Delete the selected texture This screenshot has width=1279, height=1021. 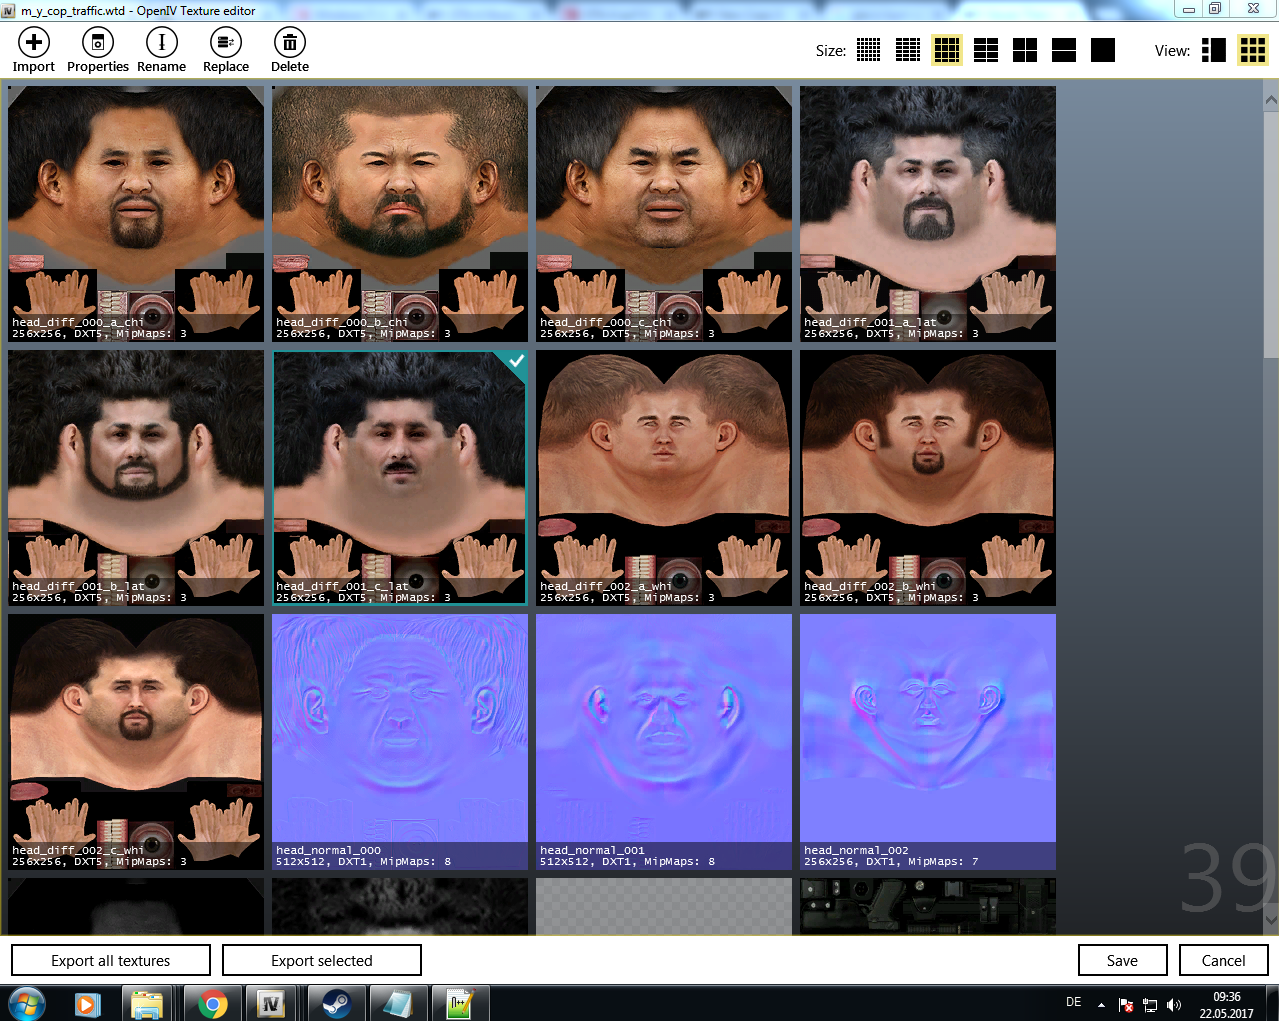tap(289, 50)
